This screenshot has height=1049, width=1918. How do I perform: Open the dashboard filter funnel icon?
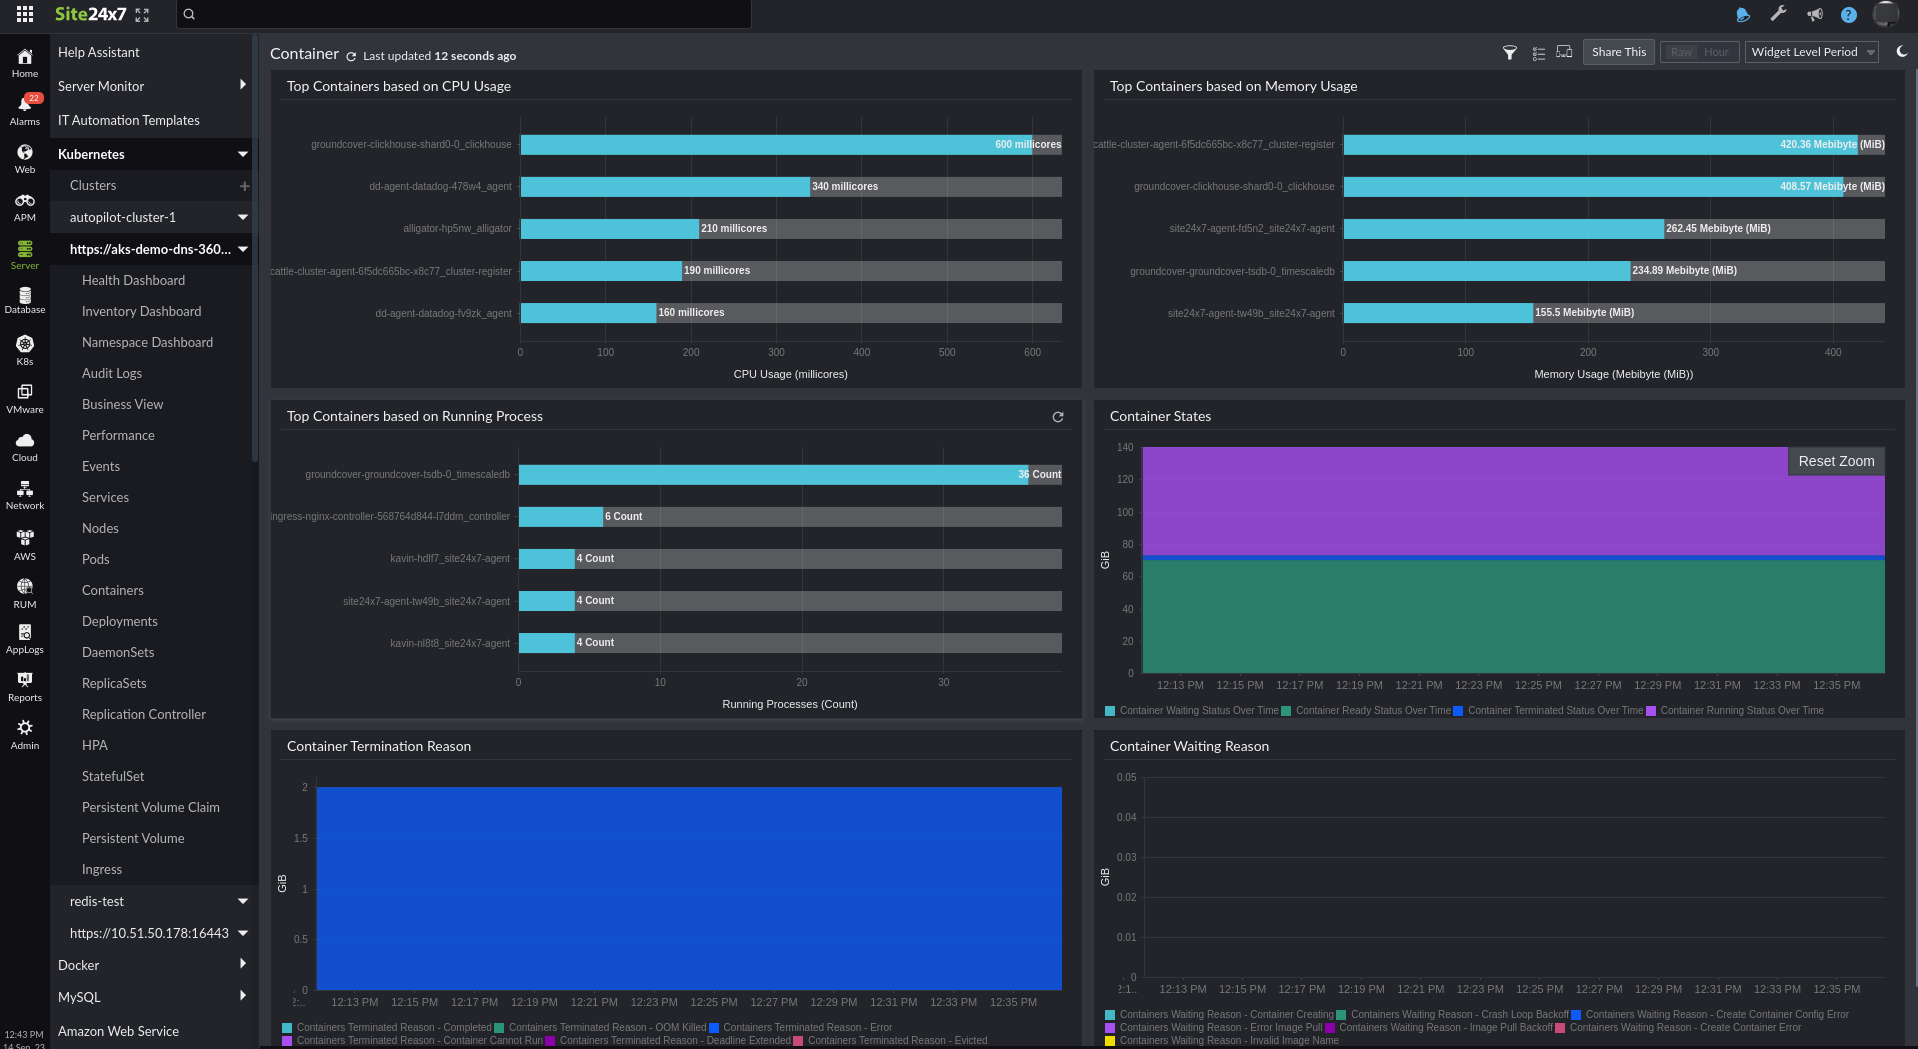(x=1510, y=53)
